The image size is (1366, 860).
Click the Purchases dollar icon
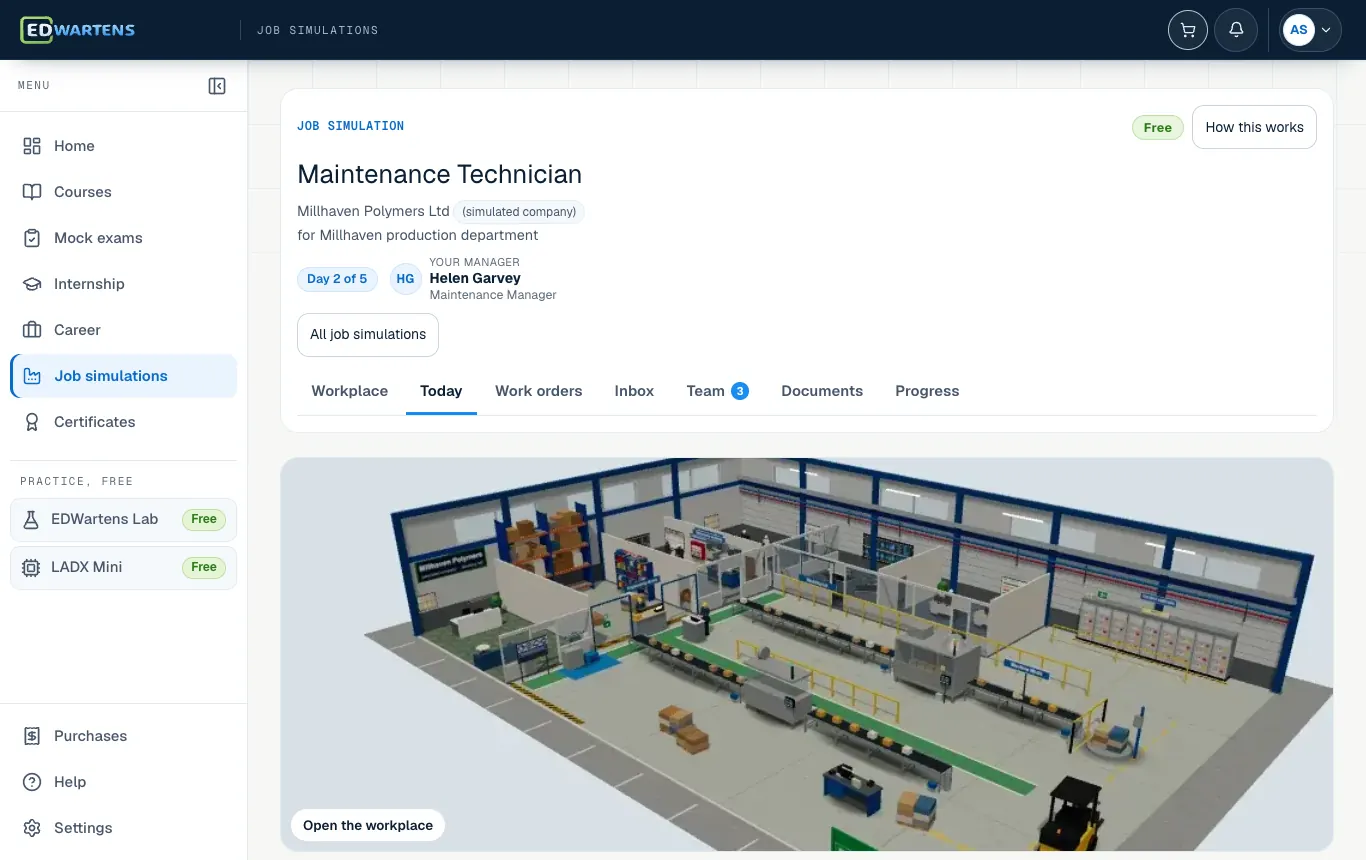[32, 736]
